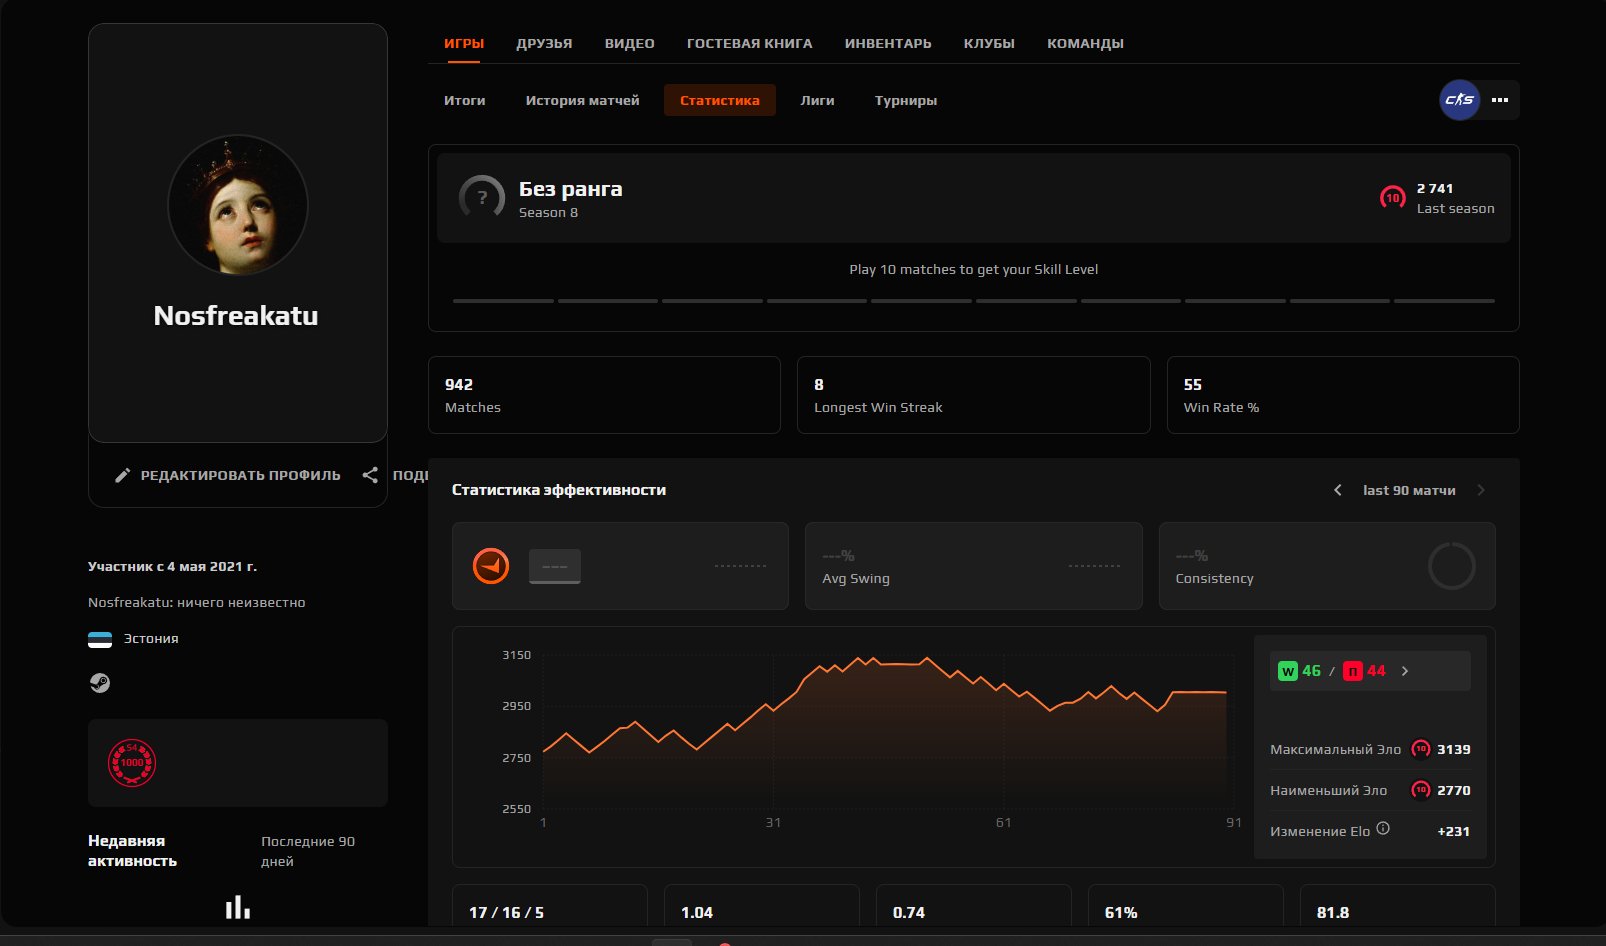Open the CS game selector icon
Image resolution: width=1606 pixels, height=946 pixels.
(x=1459, y=100)
